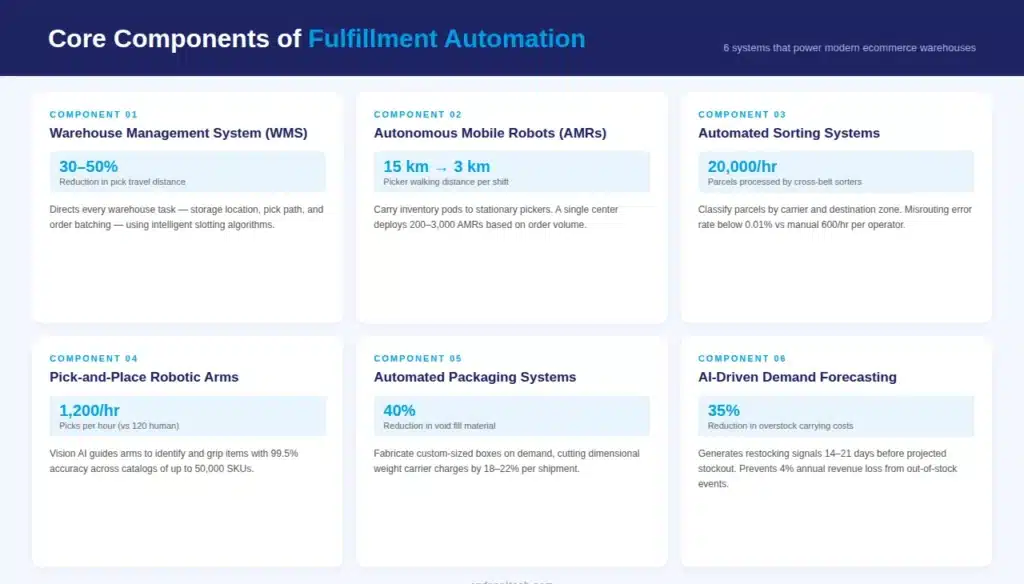The width and height of the screenshot is (1024, 584).
Task: Click the 'Fabricate custom-sized boxes' description
Action: 506,461
